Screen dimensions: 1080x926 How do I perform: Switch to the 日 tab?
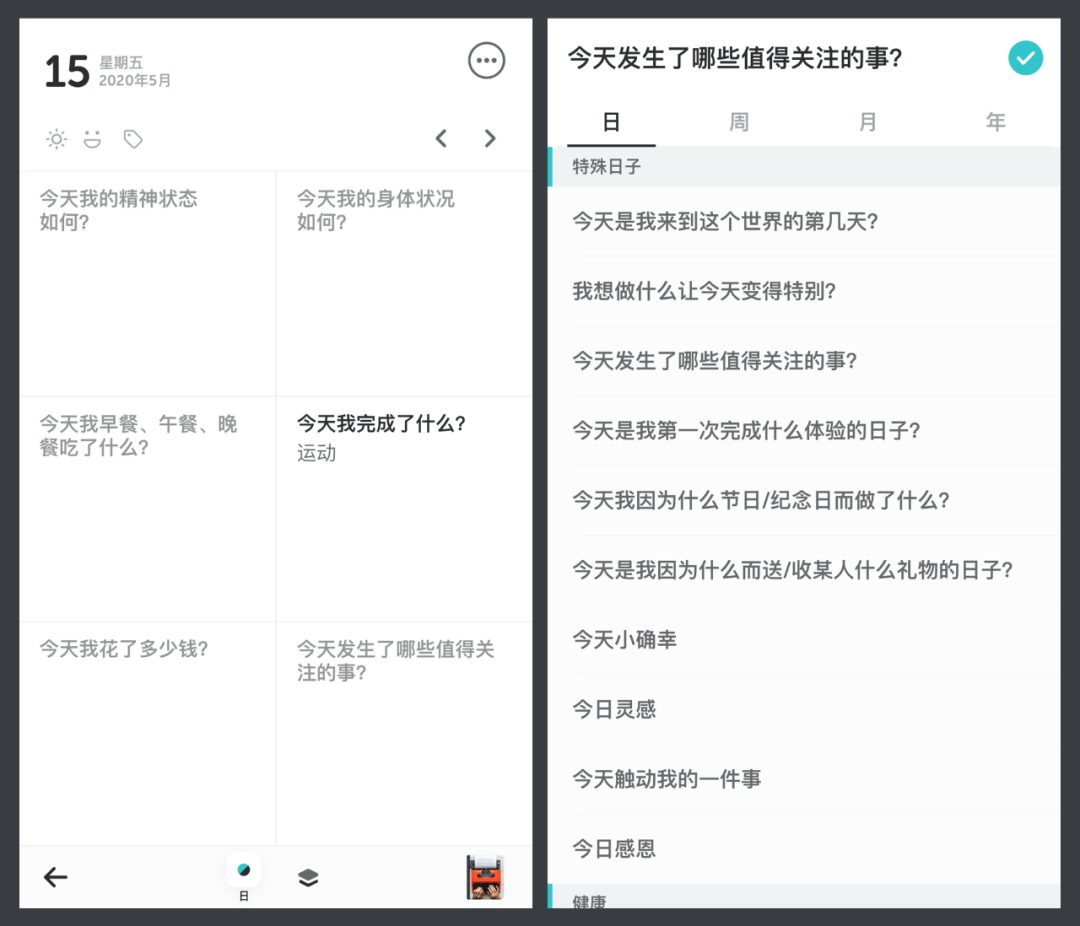pyautogui.click(x=611, y=123)
